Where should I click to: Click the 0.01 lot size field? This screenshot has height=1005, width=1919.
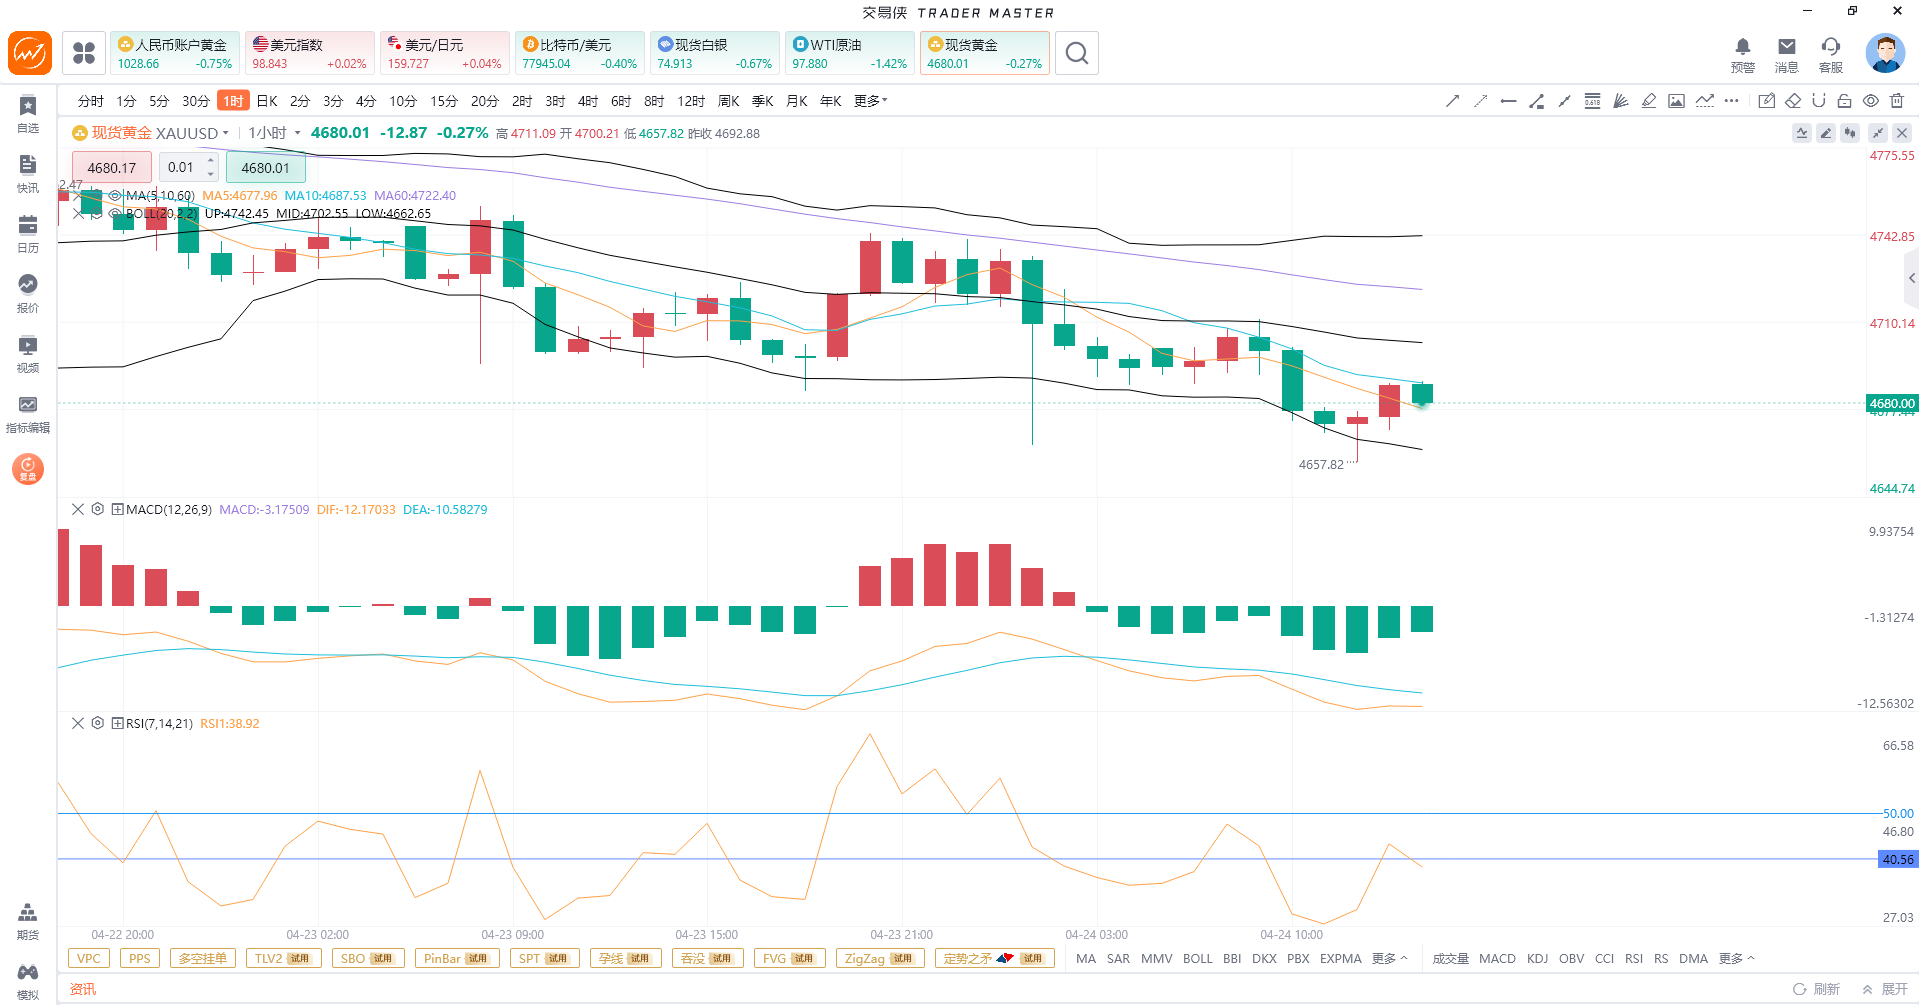(x=182, y=168)
